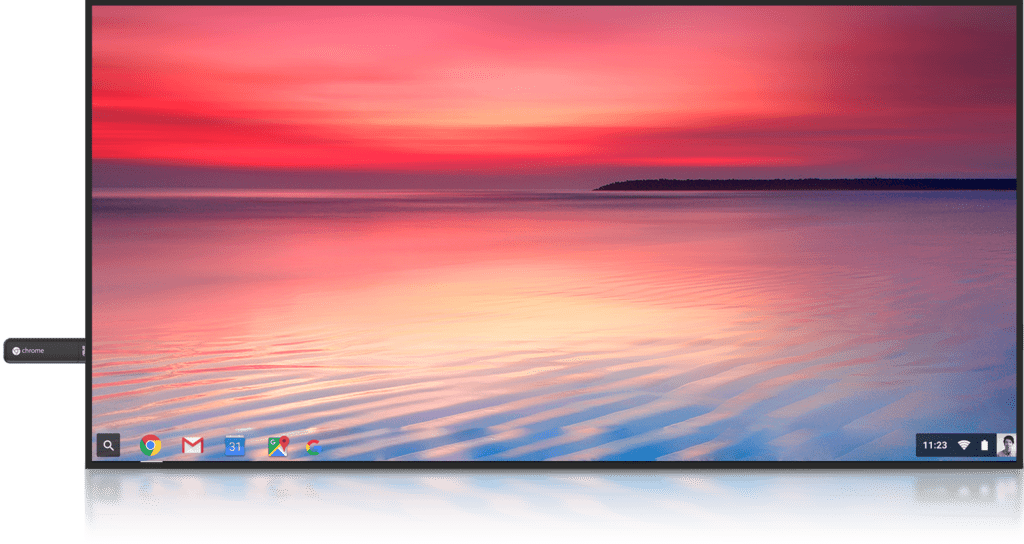Open the launcher search button
1024x544 pixels.
coord(108,445)
